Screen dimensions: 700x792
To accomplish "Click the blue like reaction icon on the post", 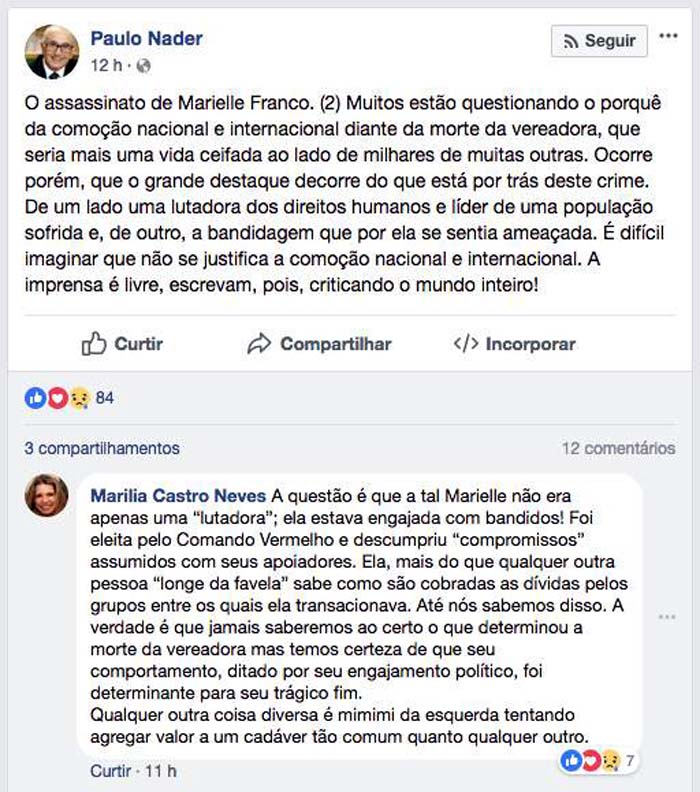I will (36, 398).
